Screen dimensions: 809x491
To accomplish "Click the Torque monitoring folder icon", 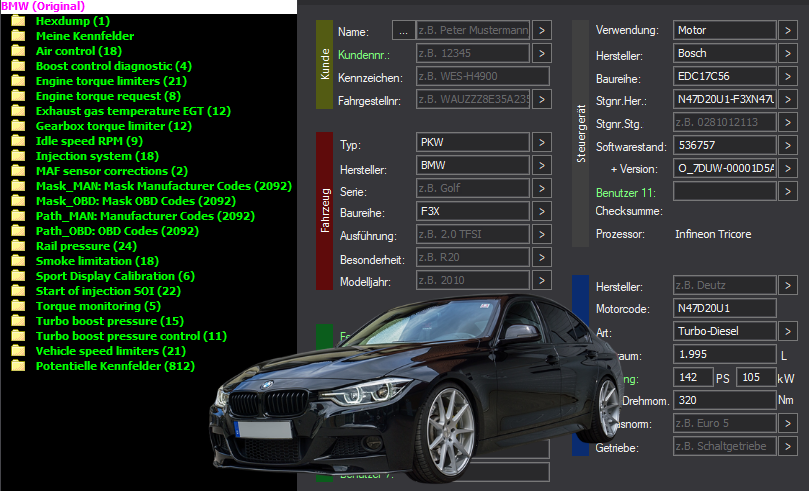I will 18,306.
